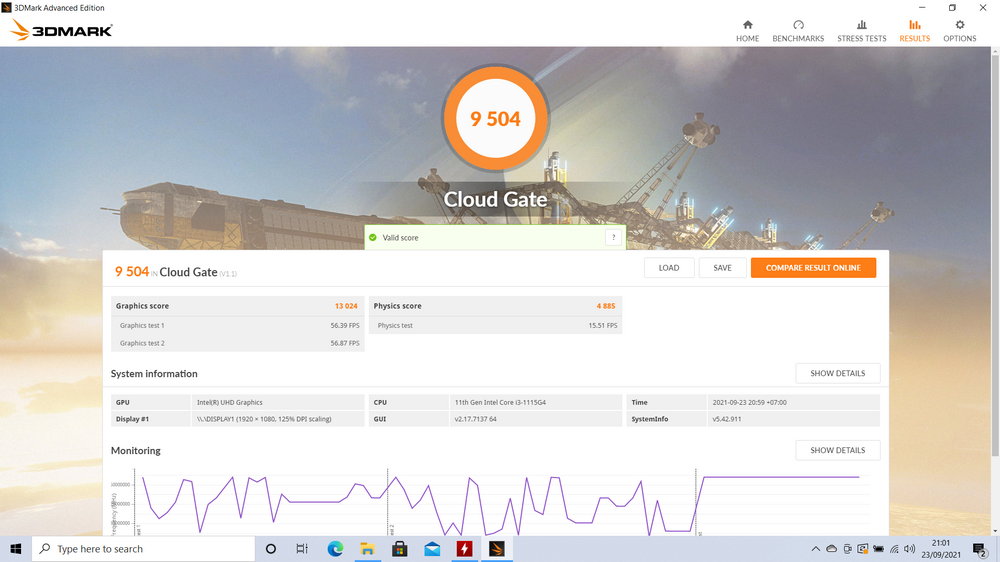Click the Graphics score value 13 024
The height and width of the screenshot is (562, 1000).
pyautogui.click(x=346, y=306)
